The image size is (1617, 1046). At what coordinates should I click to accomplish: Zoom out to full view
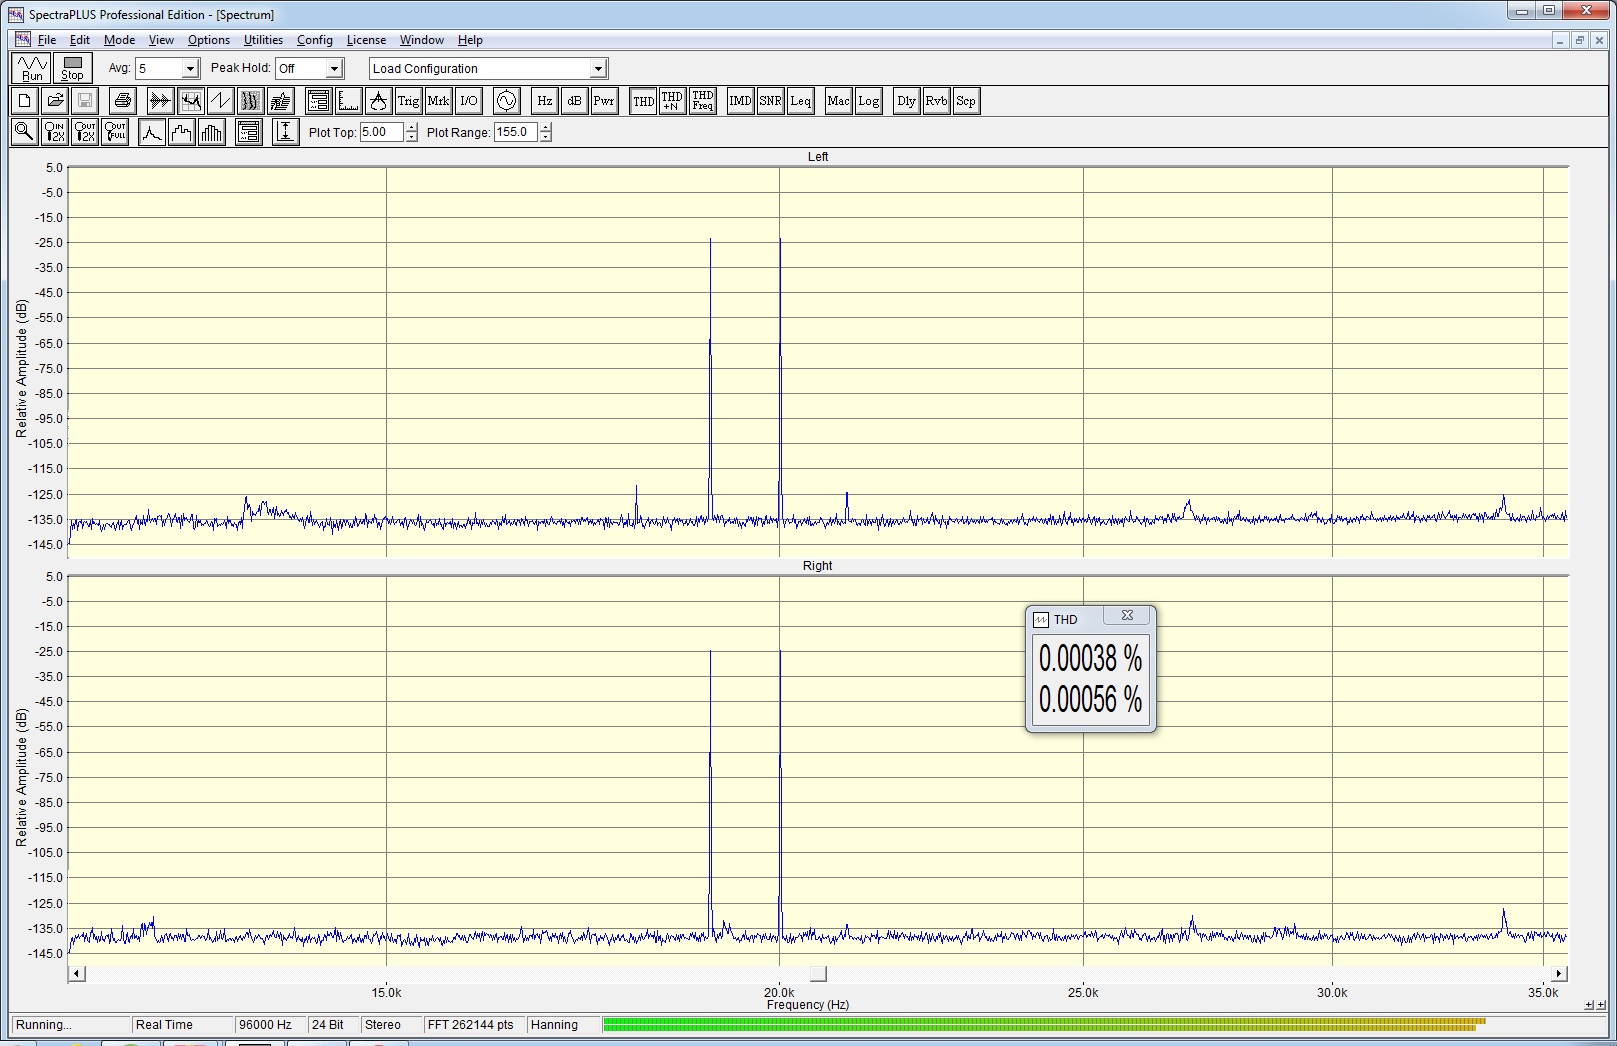click(115, 132)
